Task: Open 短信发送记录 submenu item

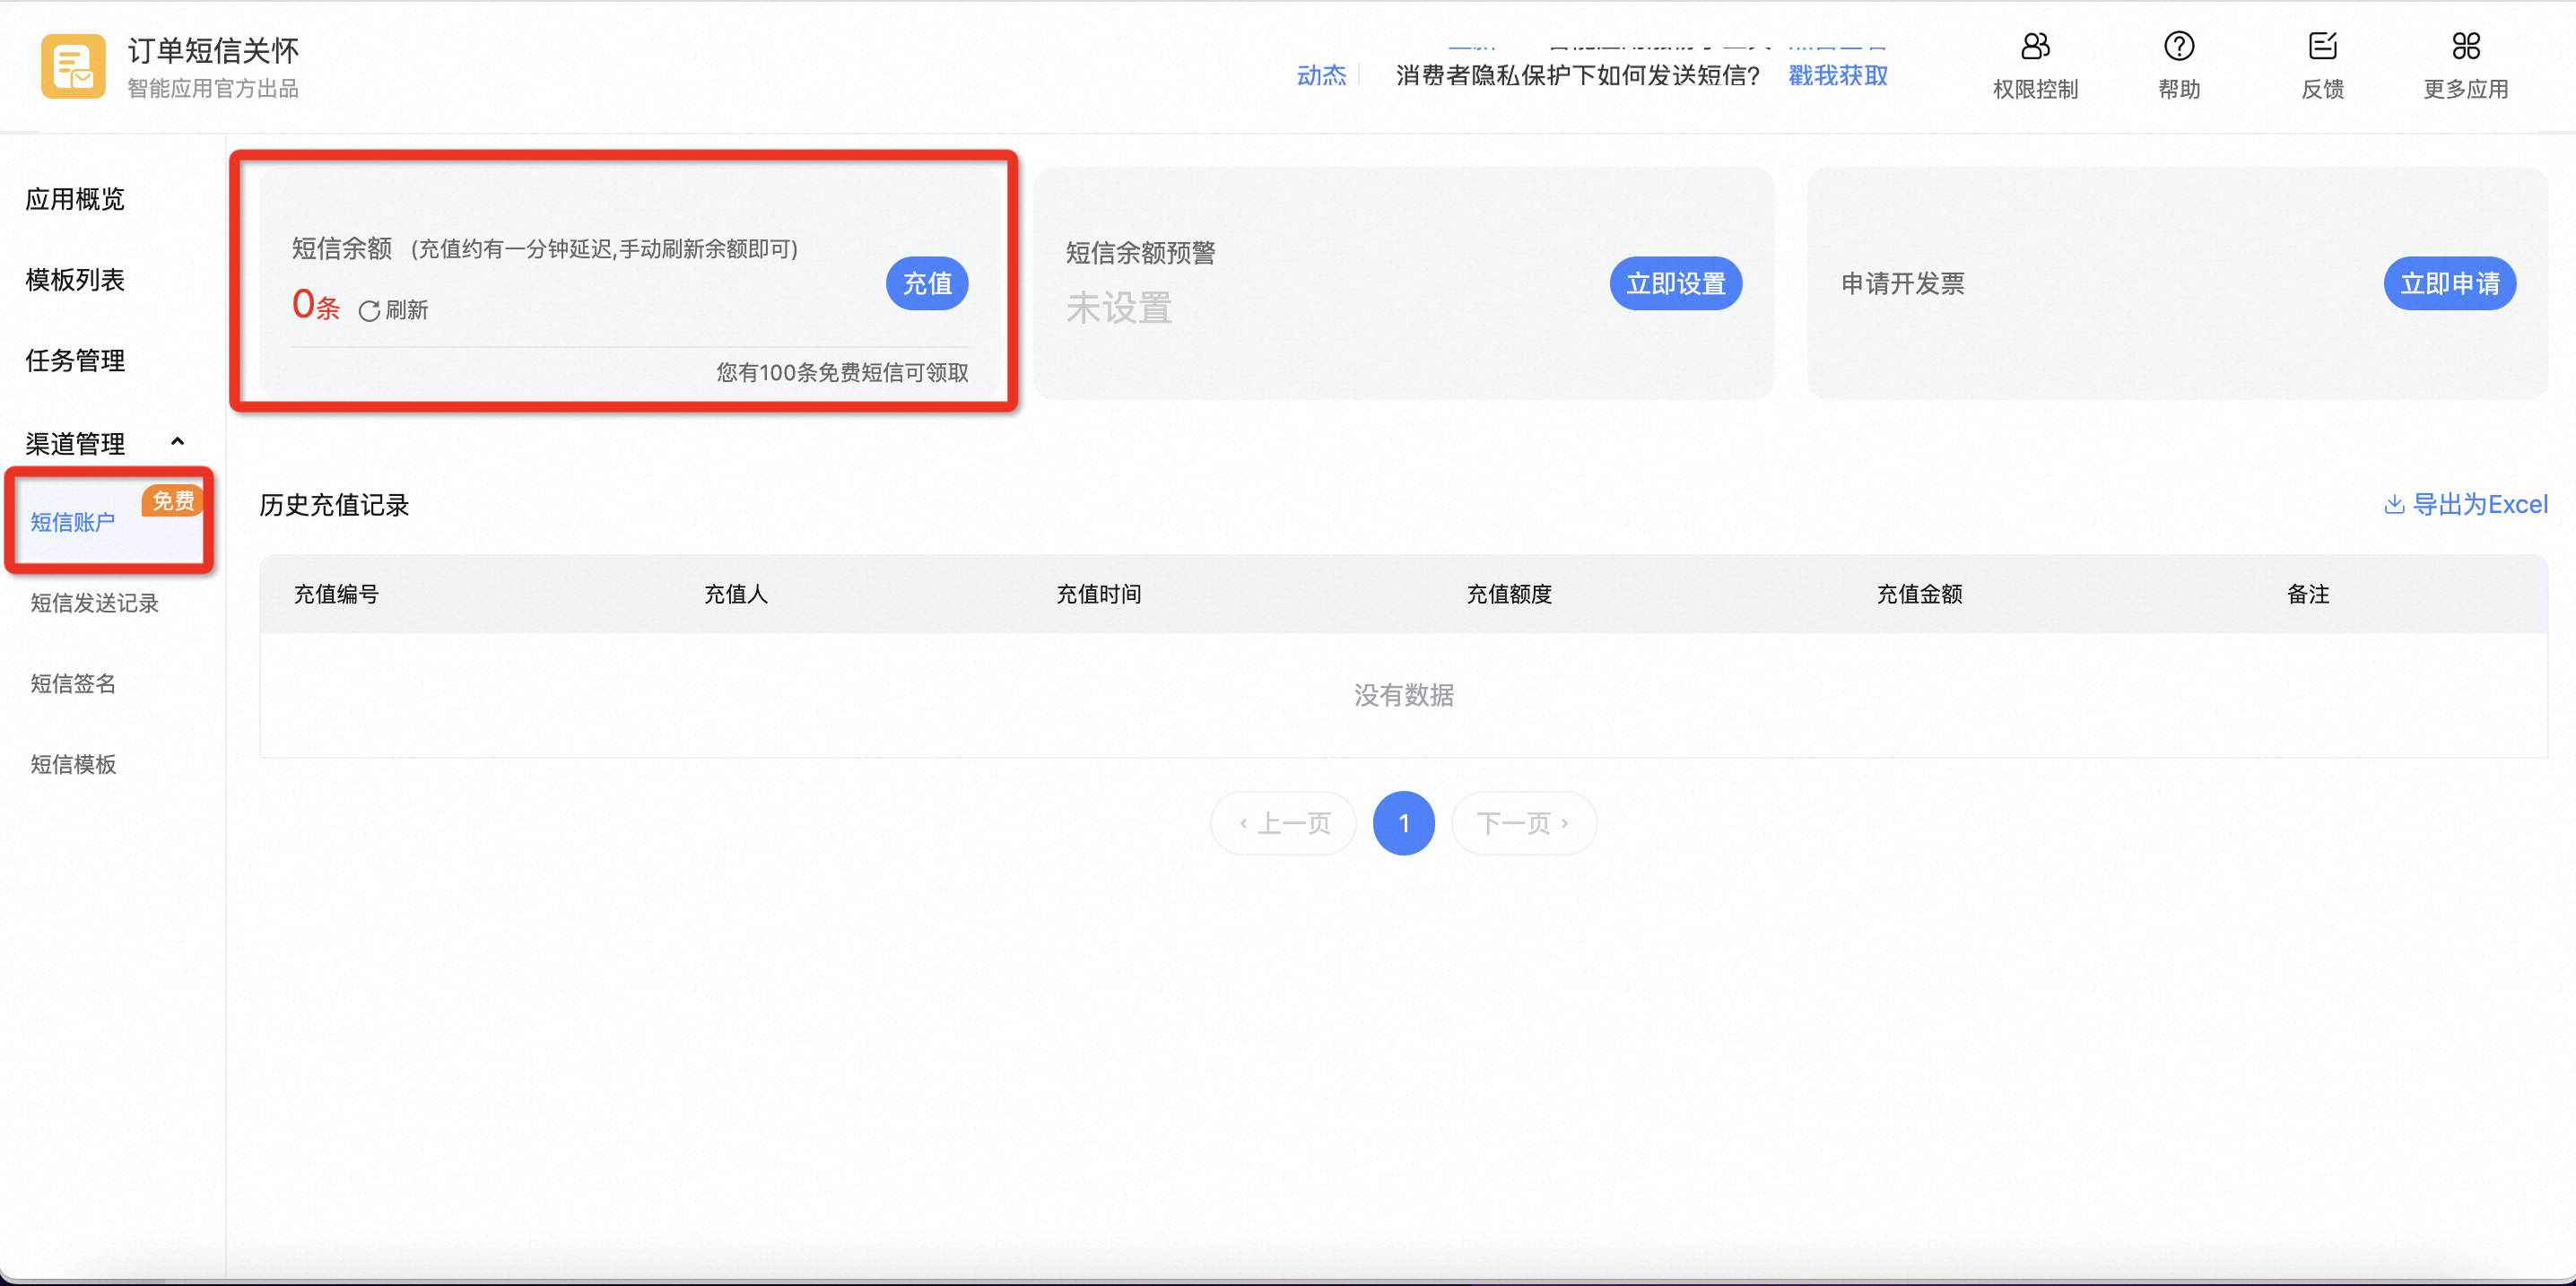Action: pyautogui.click(x=95, y=603)
